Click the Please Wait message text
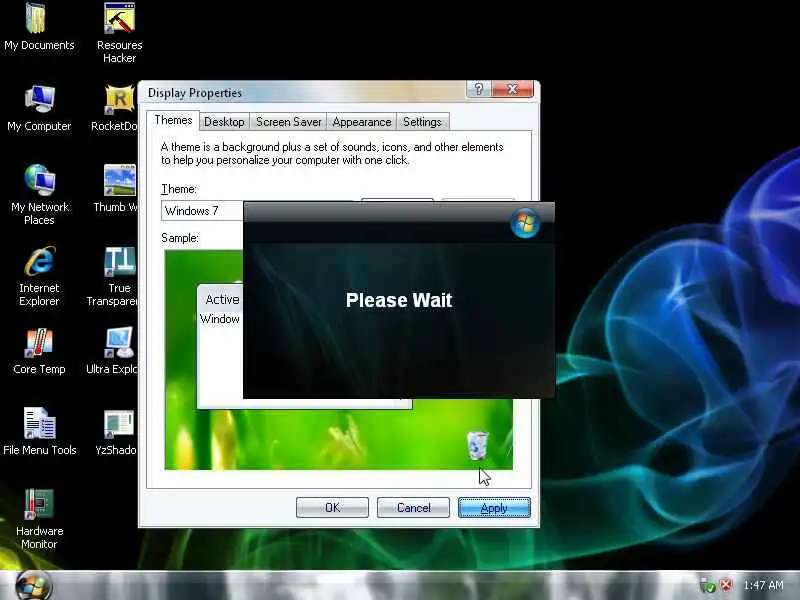 tap(399, 300)
